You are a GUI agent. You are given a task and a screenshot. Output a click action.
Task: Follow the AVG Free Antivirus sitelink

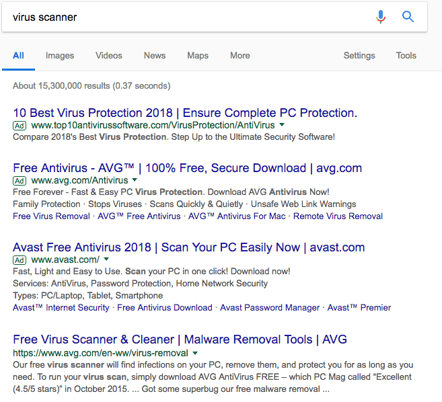coord(139,216)
